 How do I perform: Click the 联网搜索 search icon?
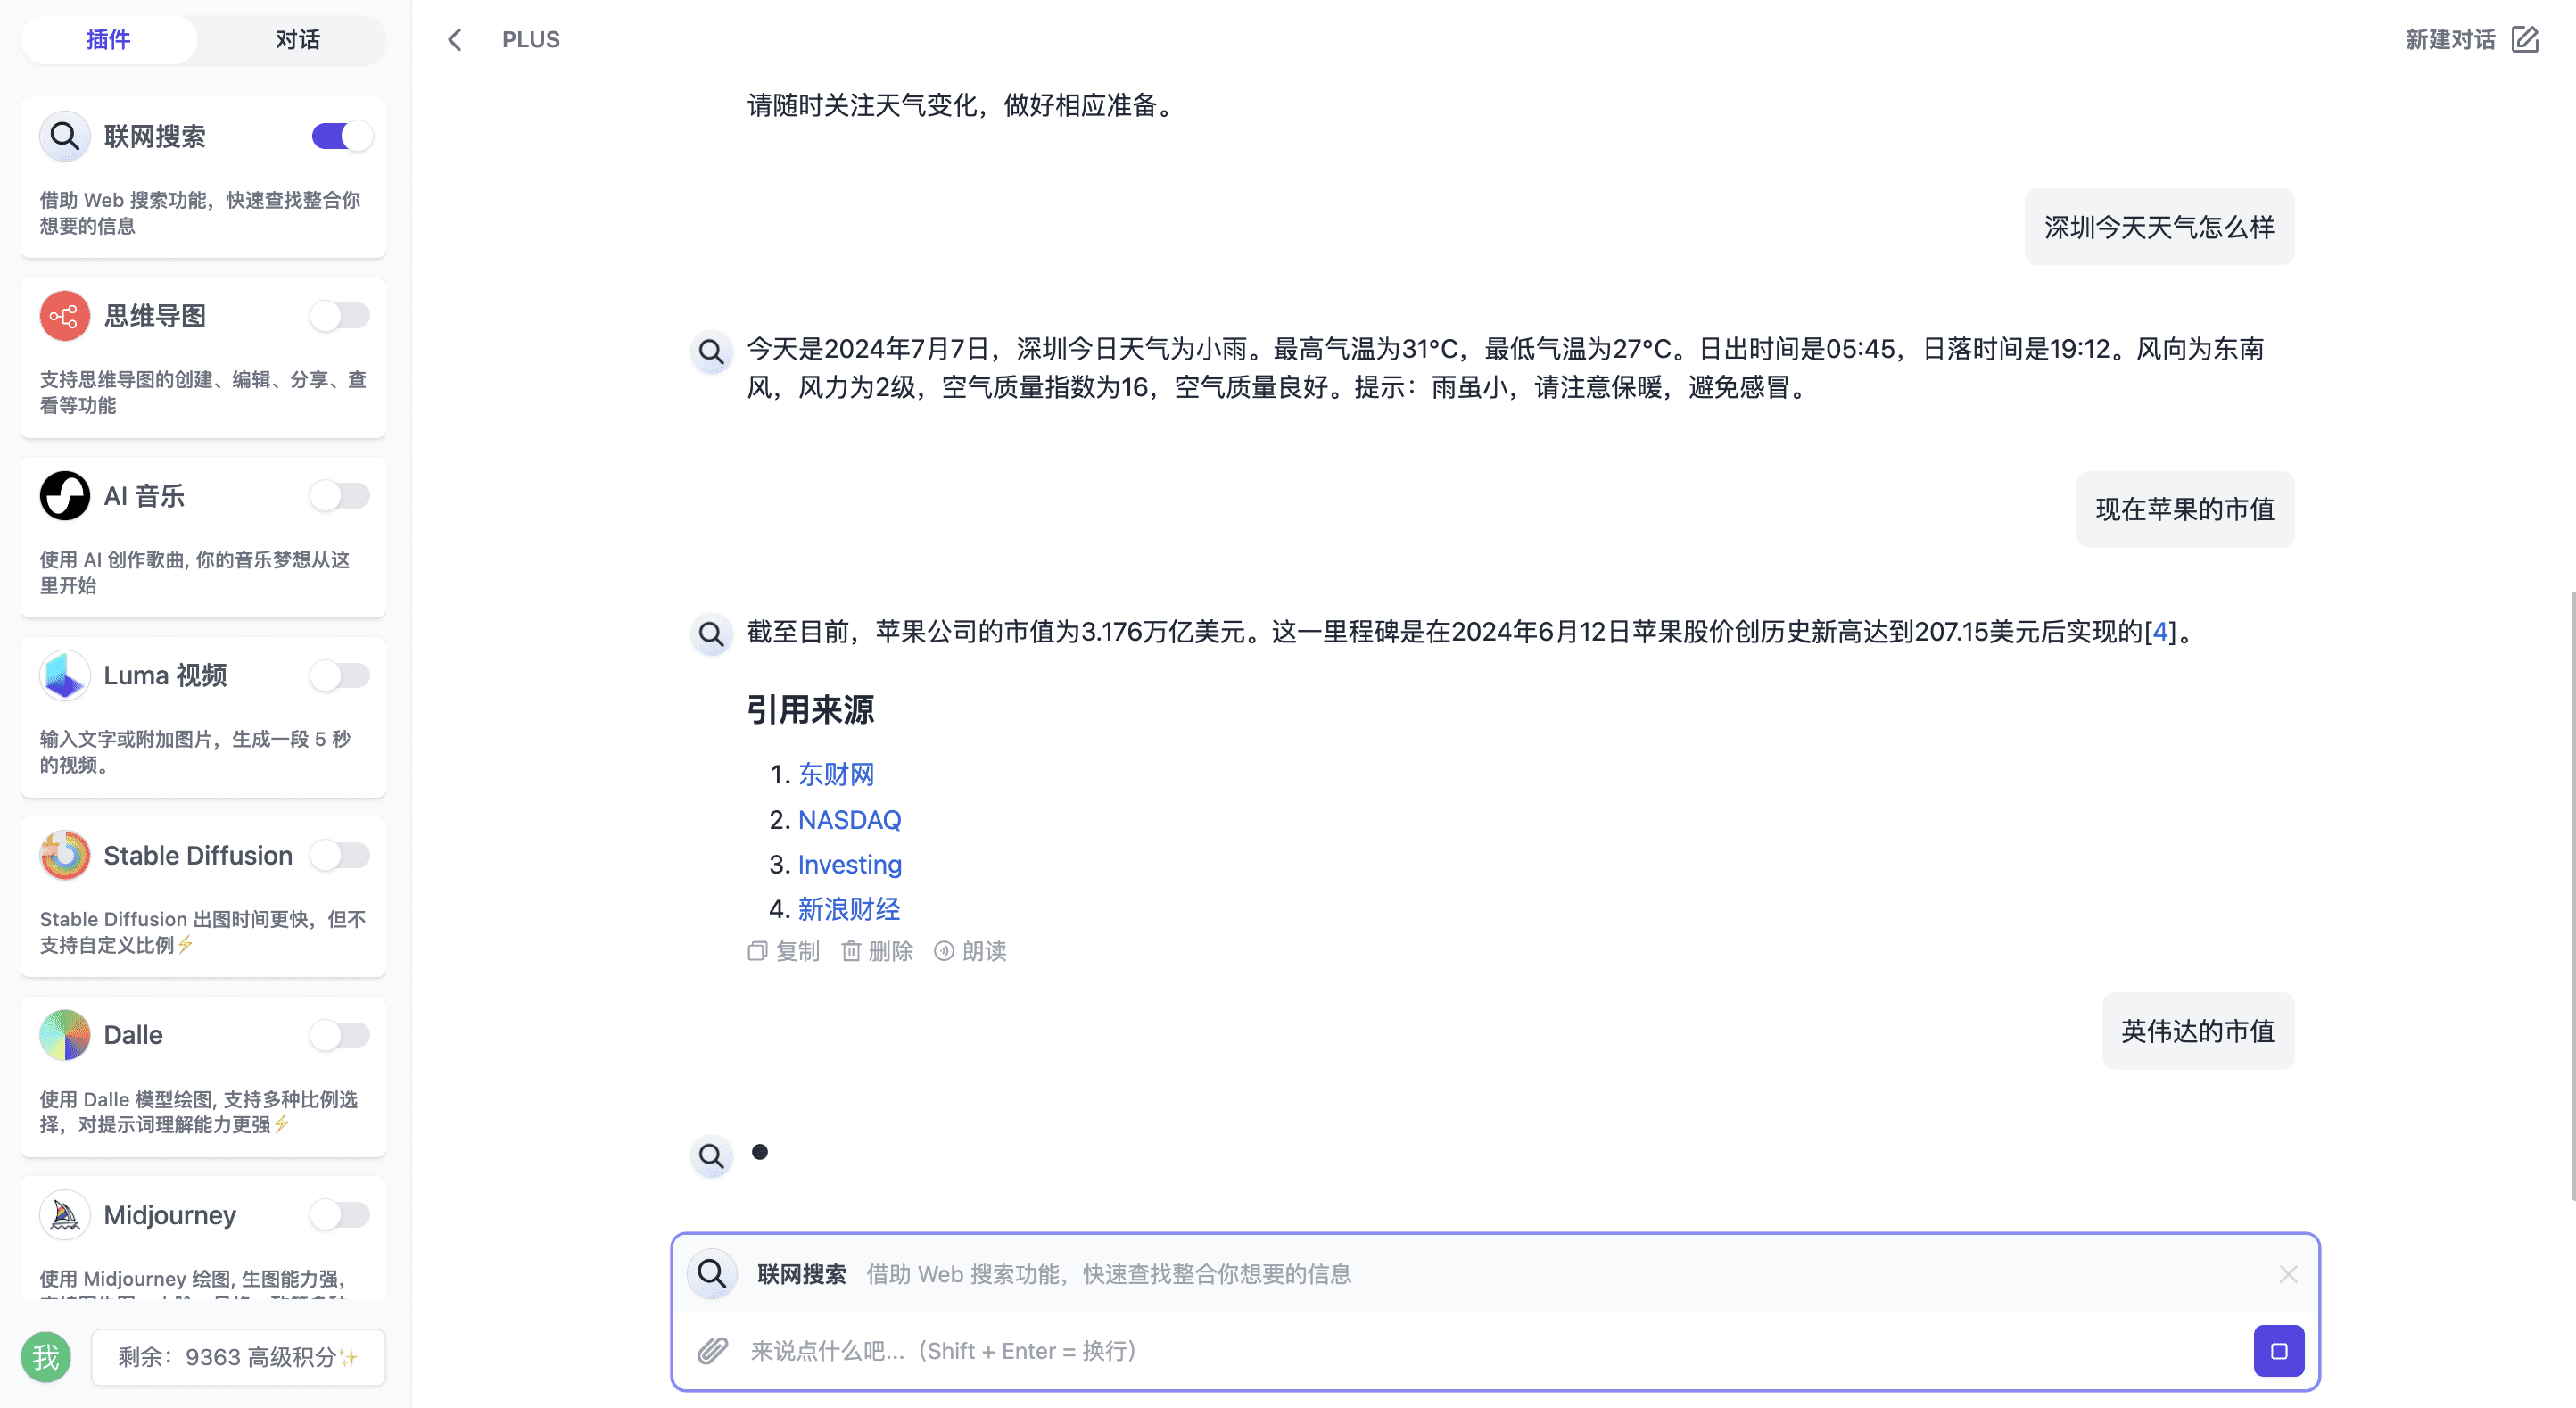(x=64, y=136)
